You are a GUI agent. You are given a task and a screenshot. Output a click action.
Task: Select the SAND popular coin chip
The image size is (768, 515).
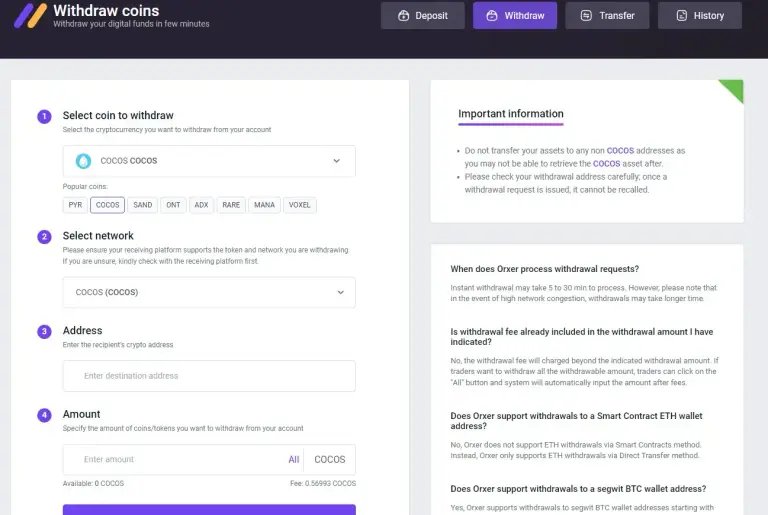click(x=143, y=205)
